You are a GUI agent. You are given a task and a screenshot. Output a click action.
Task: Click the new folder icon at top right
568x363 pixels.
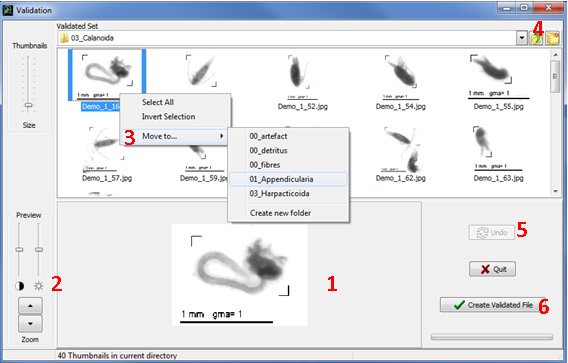point(552,38)
